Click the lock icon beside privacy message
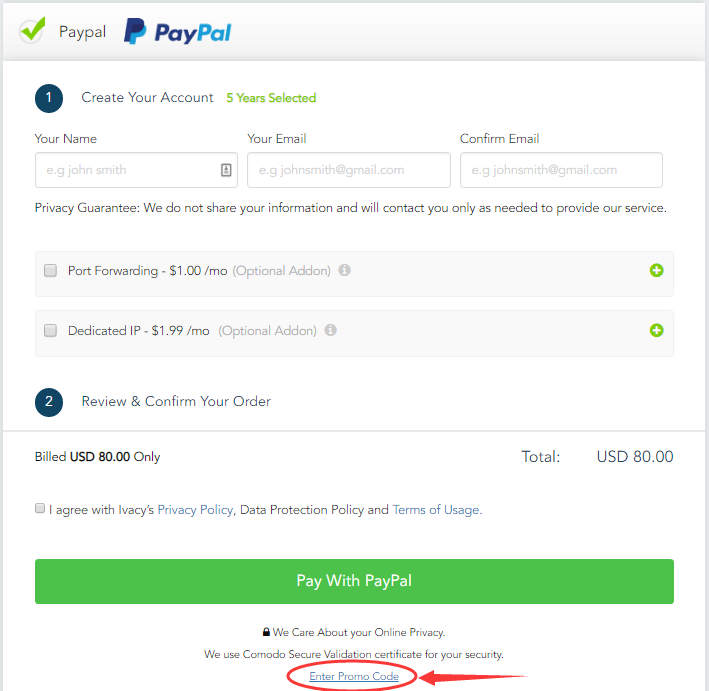This screenshot has width=709, height=691. tap(266, 632)
